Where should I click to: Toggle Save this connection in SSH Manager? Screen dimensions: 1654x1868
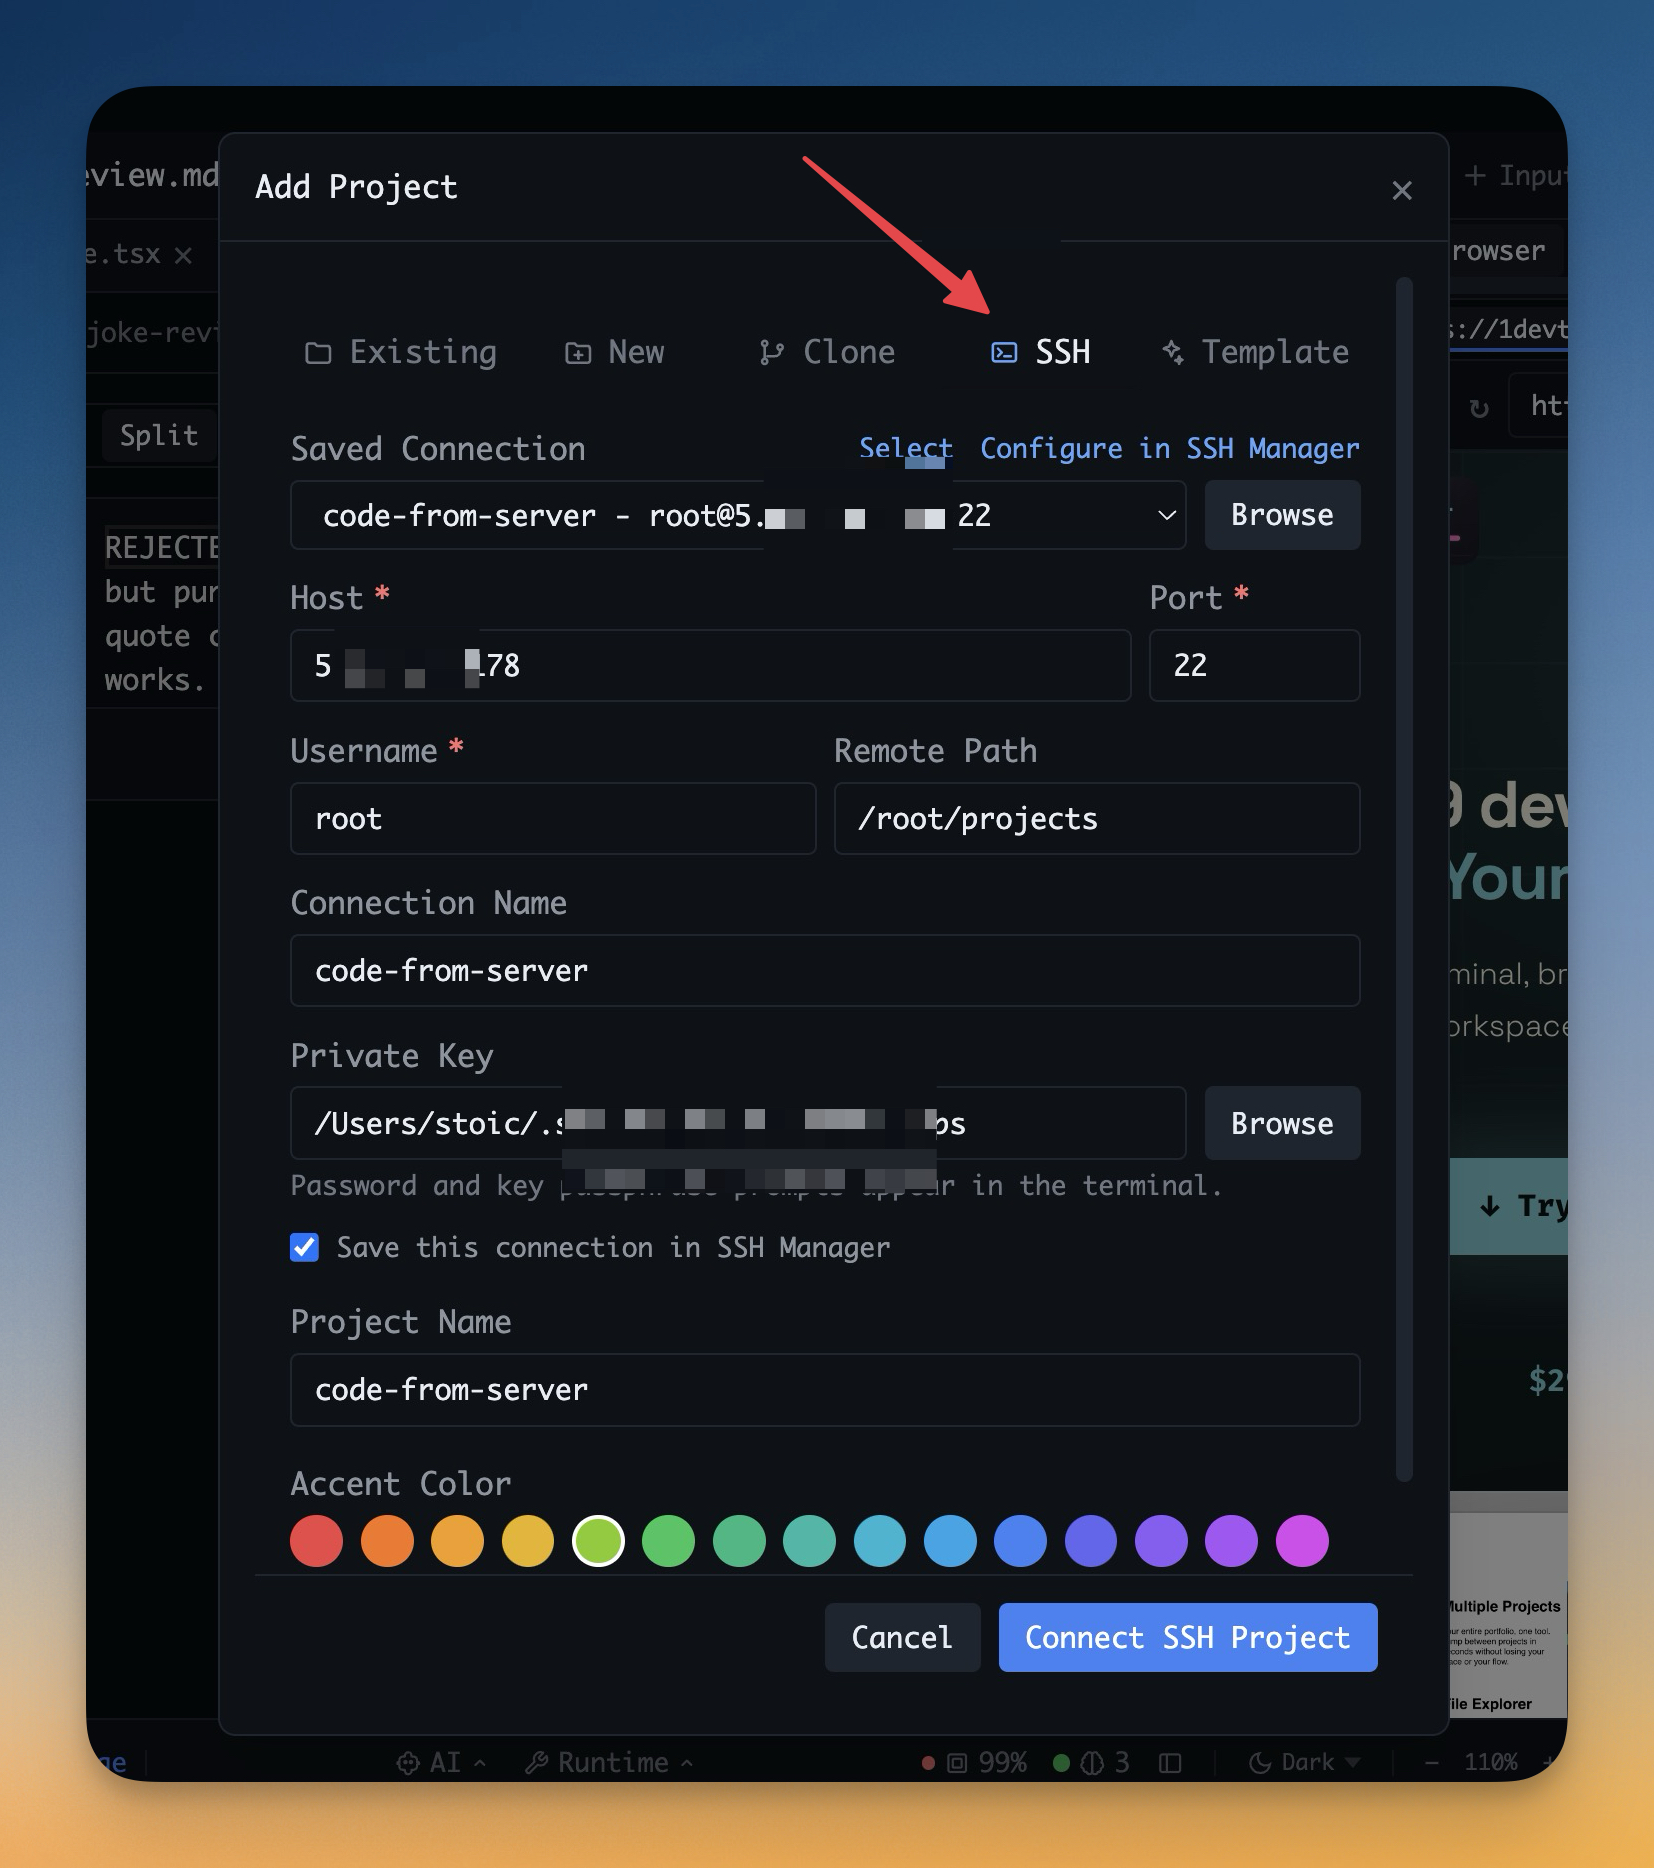click(x=305, y=1247)
